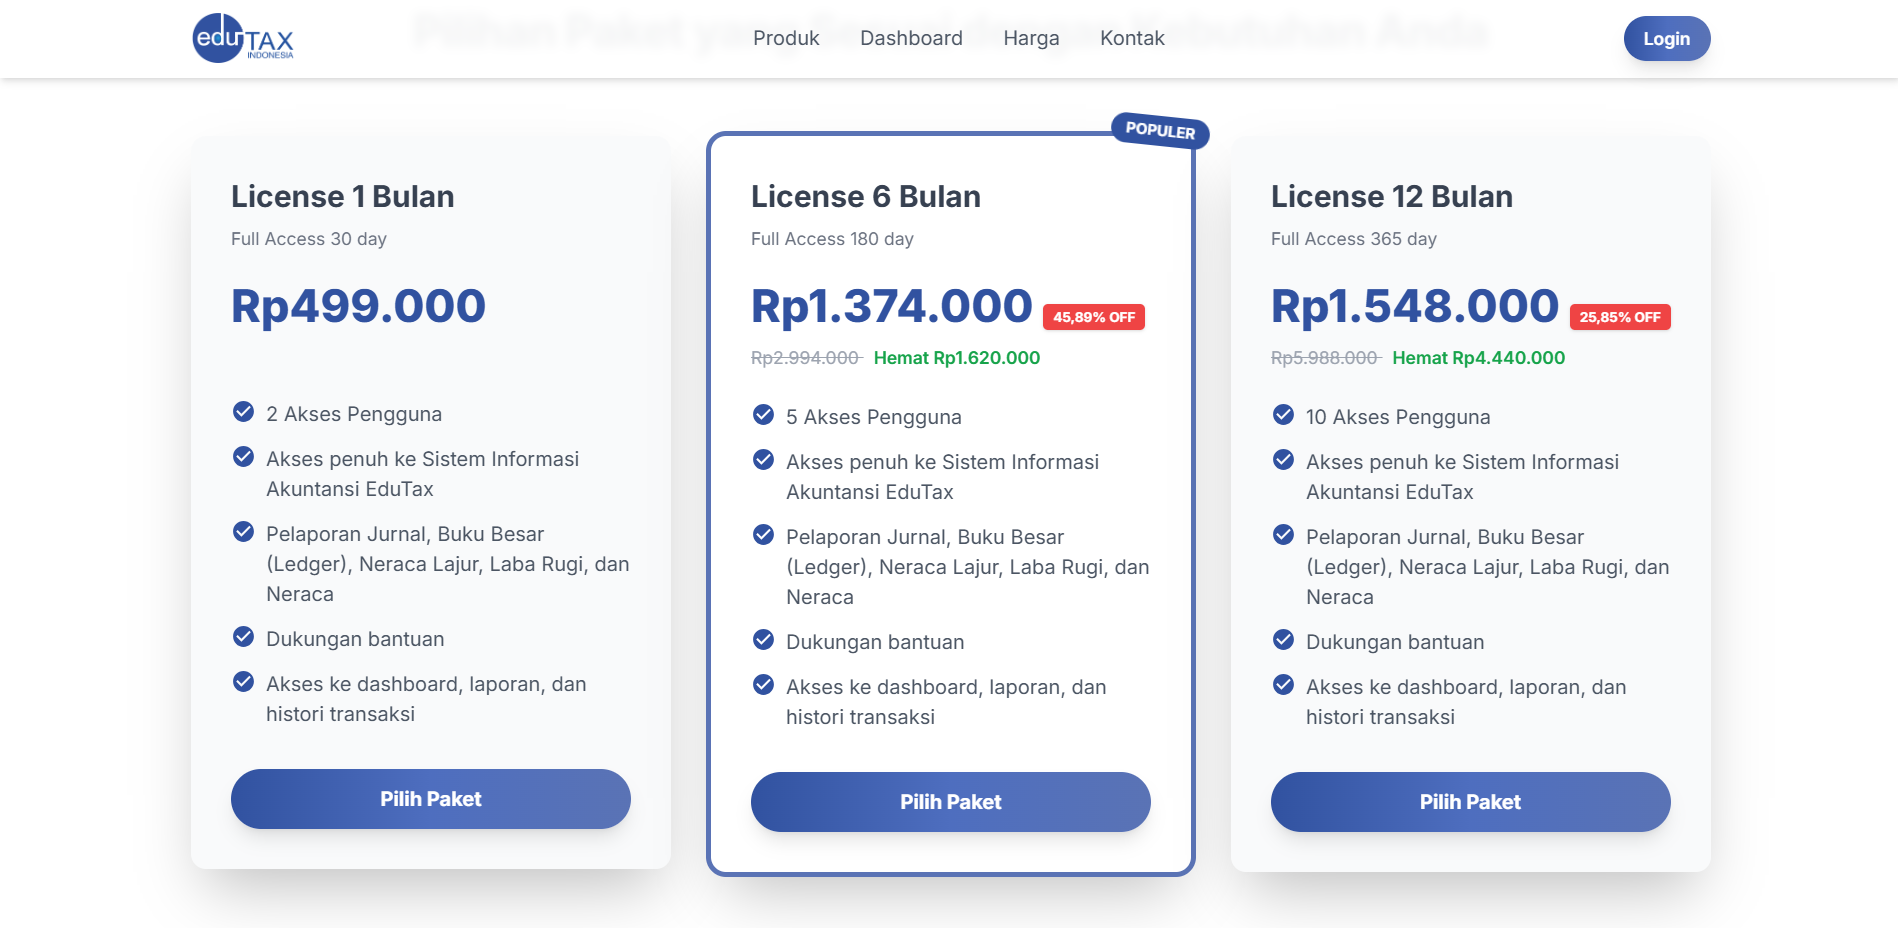Click checkmark icon beside 5 Akses Pengguna
The width and height of the screenshot is (1898, 928).
click(x=763, y=415)
